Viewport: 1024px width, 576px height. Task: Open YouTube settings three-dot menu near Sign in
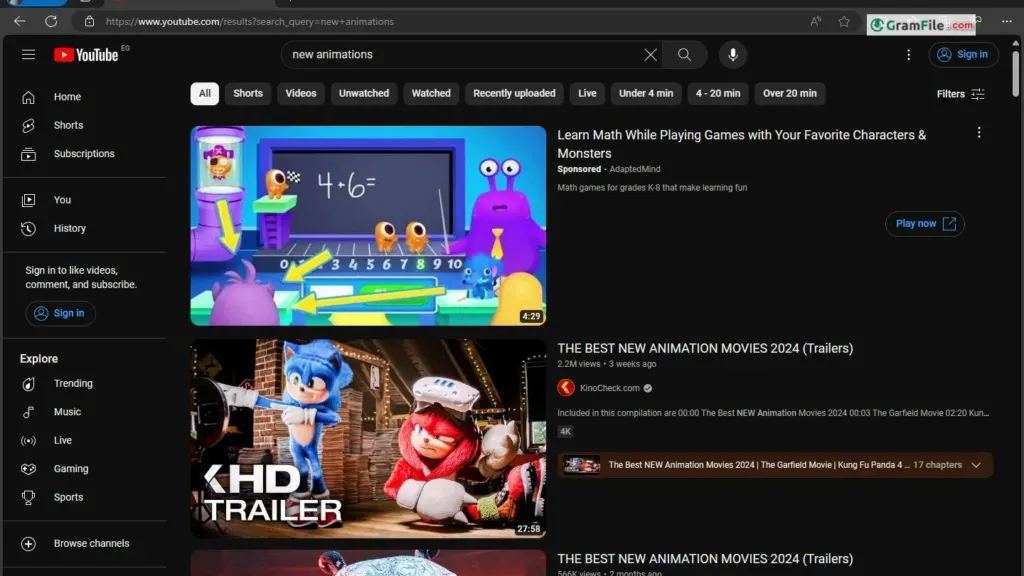click(908, 54)
